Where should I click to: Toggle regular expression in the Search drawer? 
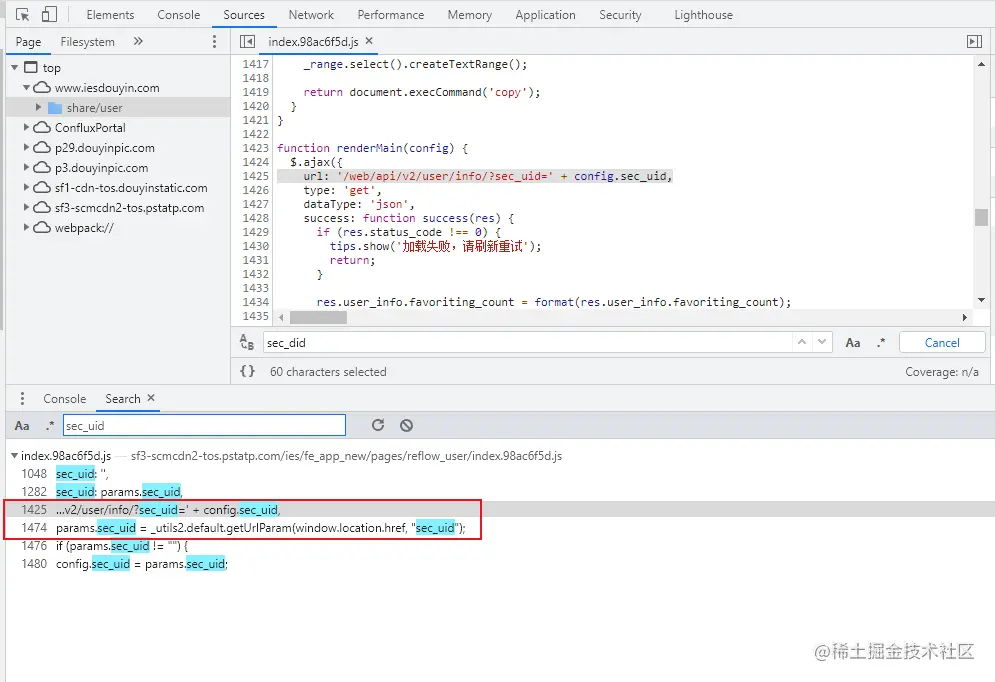pos(49,426)
